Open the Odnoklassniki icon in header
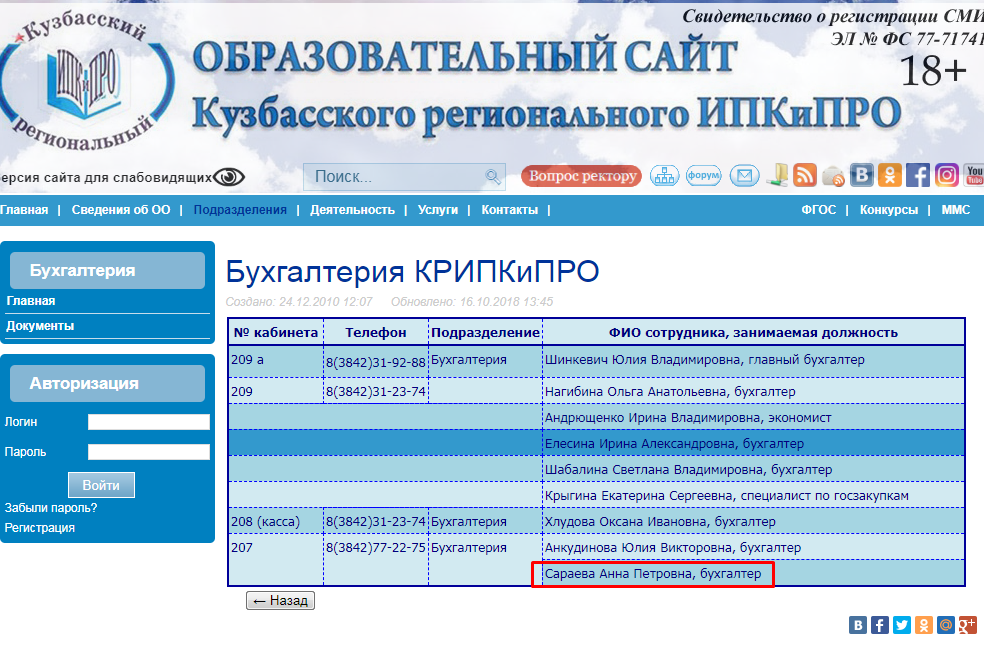 [x=890, y=176]
